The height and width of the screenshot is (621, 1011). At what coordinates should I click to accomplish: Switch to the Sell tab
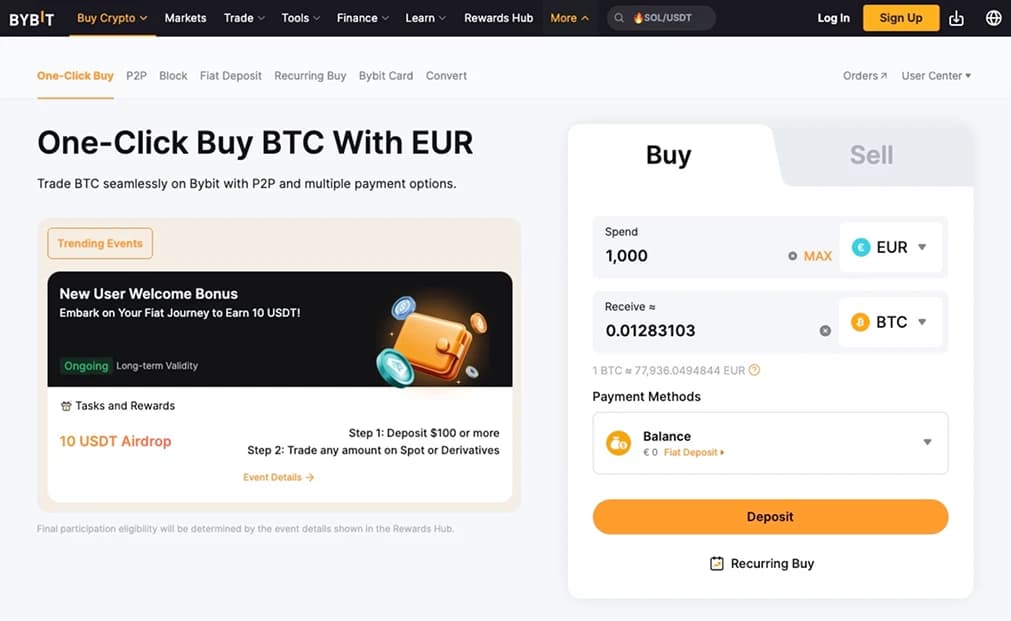point(869,154)
